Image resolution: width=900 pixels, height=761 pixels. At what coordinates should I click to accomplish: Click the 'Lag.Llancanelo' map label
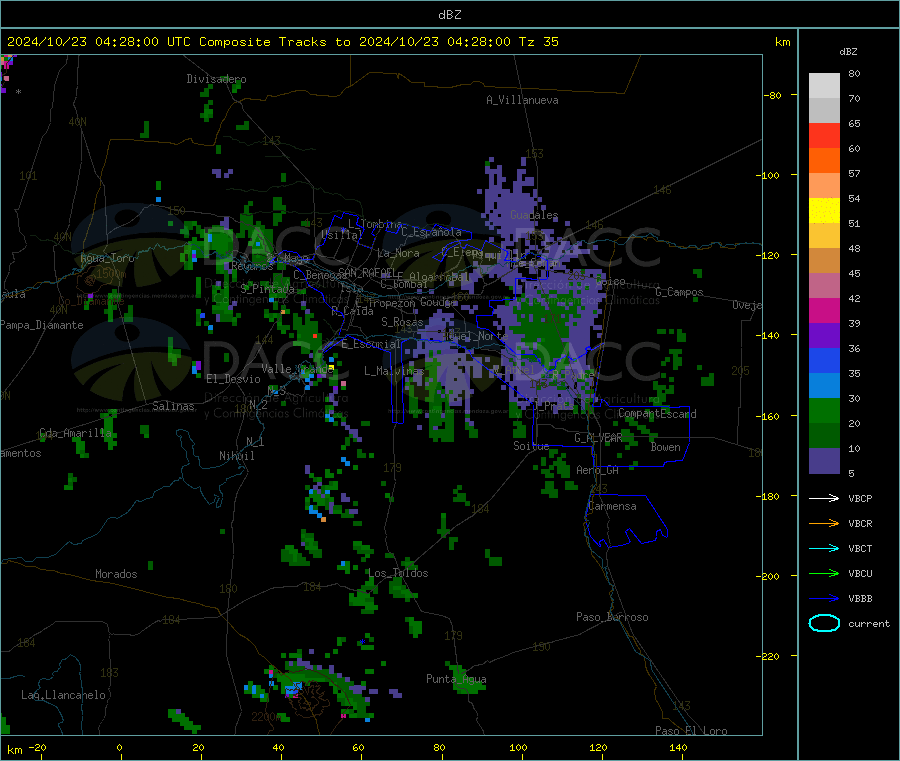[x=63, y=695]
